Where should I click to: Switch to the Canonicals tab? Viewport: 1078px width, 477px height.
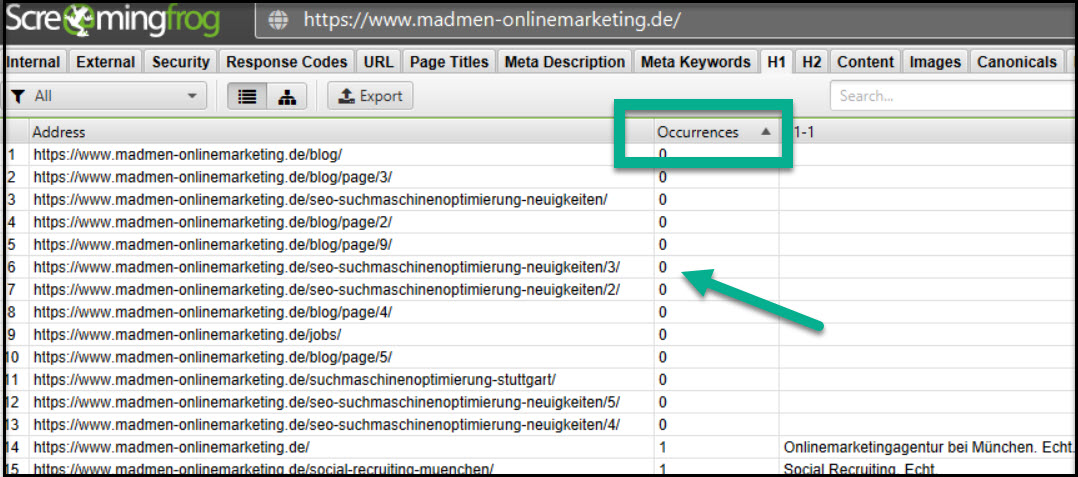(1017, 62)
